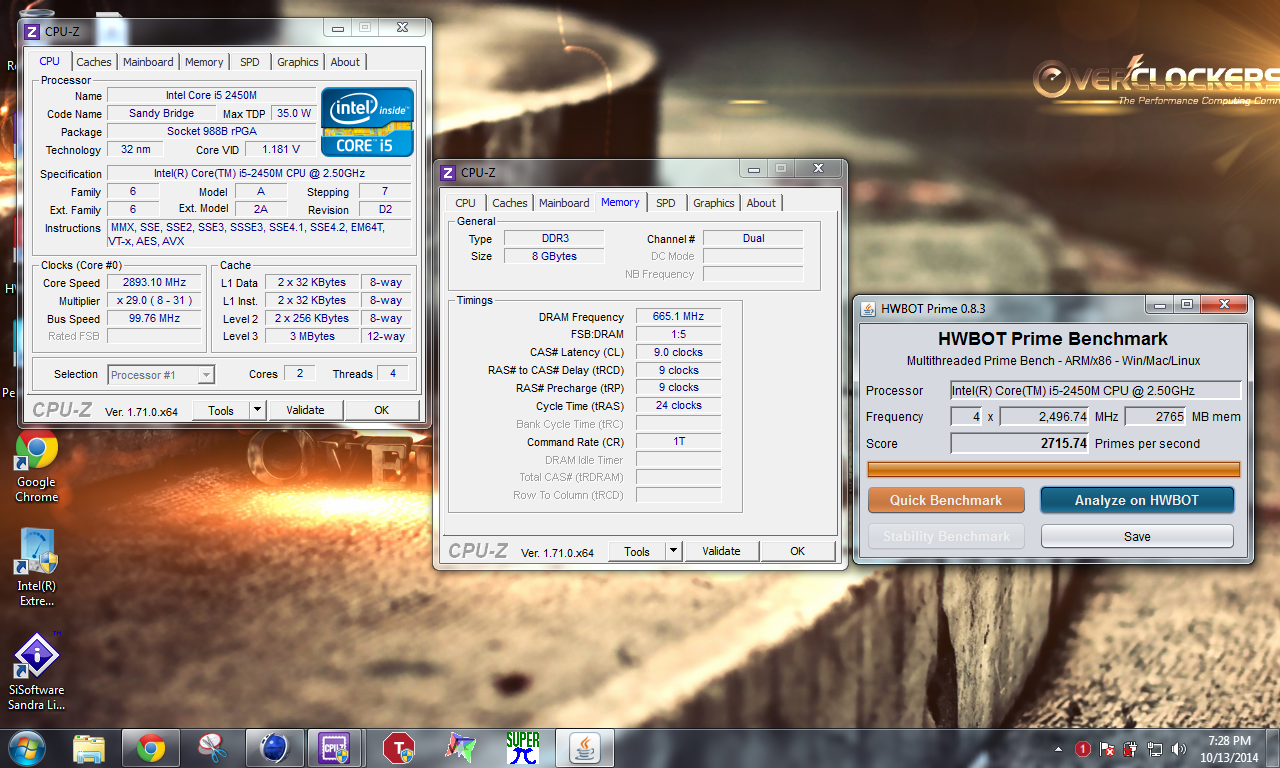This screenshot has height=768, width=1280.
Task: Open Graphics tab in the CPU window
Action: [298, 62]
